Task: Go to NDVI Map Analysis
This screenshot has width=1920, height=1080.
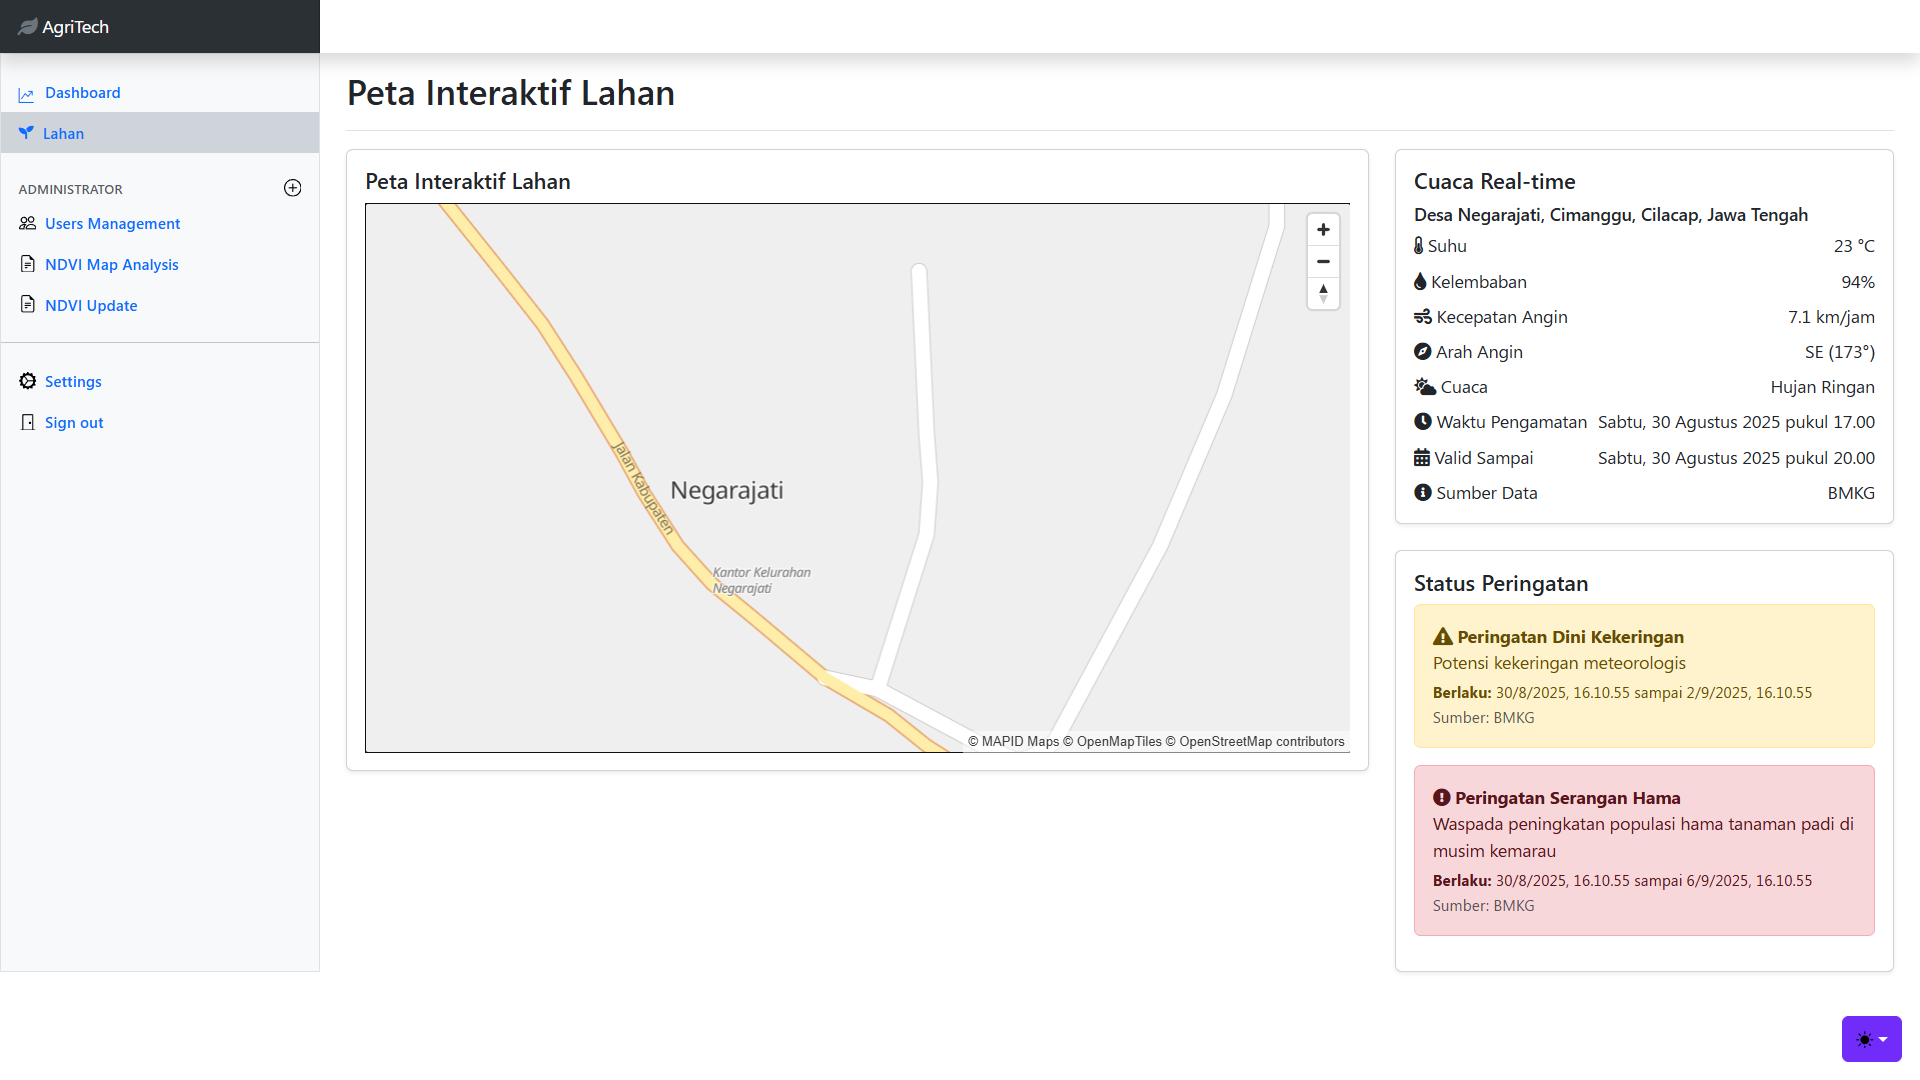Action: tap(111, 265)
